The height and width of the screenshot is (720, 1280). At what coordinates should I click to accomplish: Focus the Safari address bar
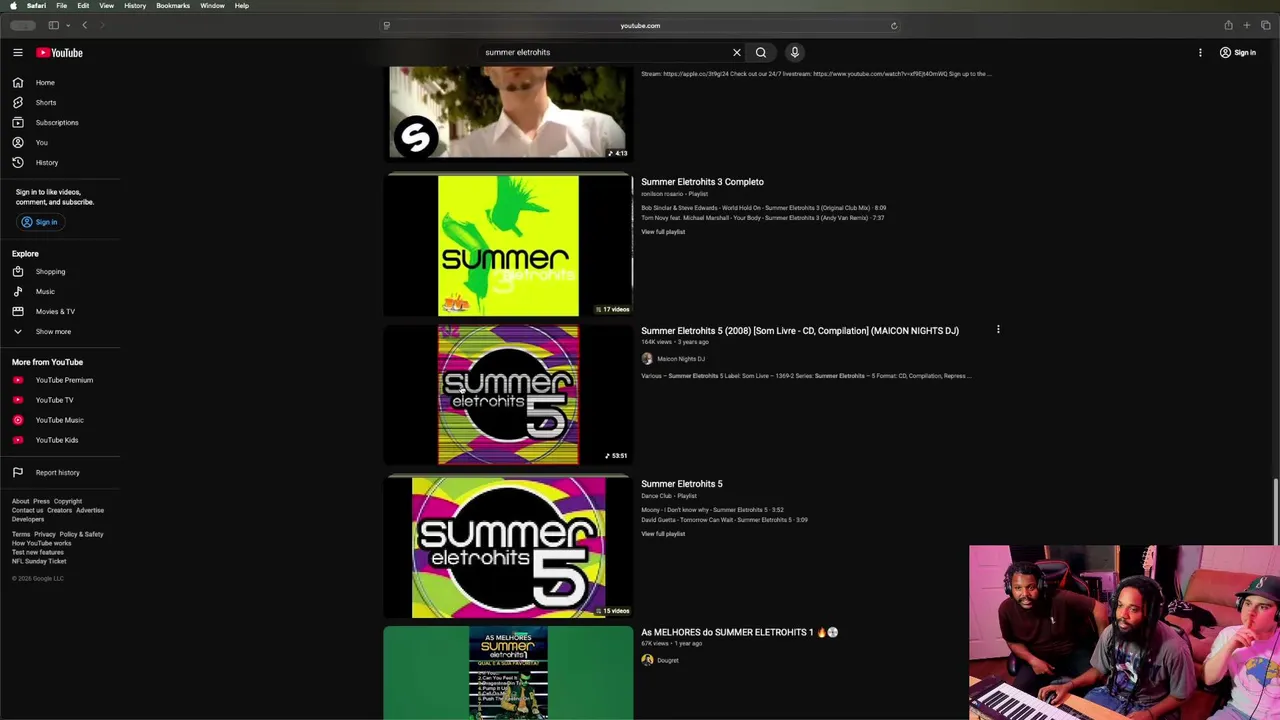click(640, 25)
